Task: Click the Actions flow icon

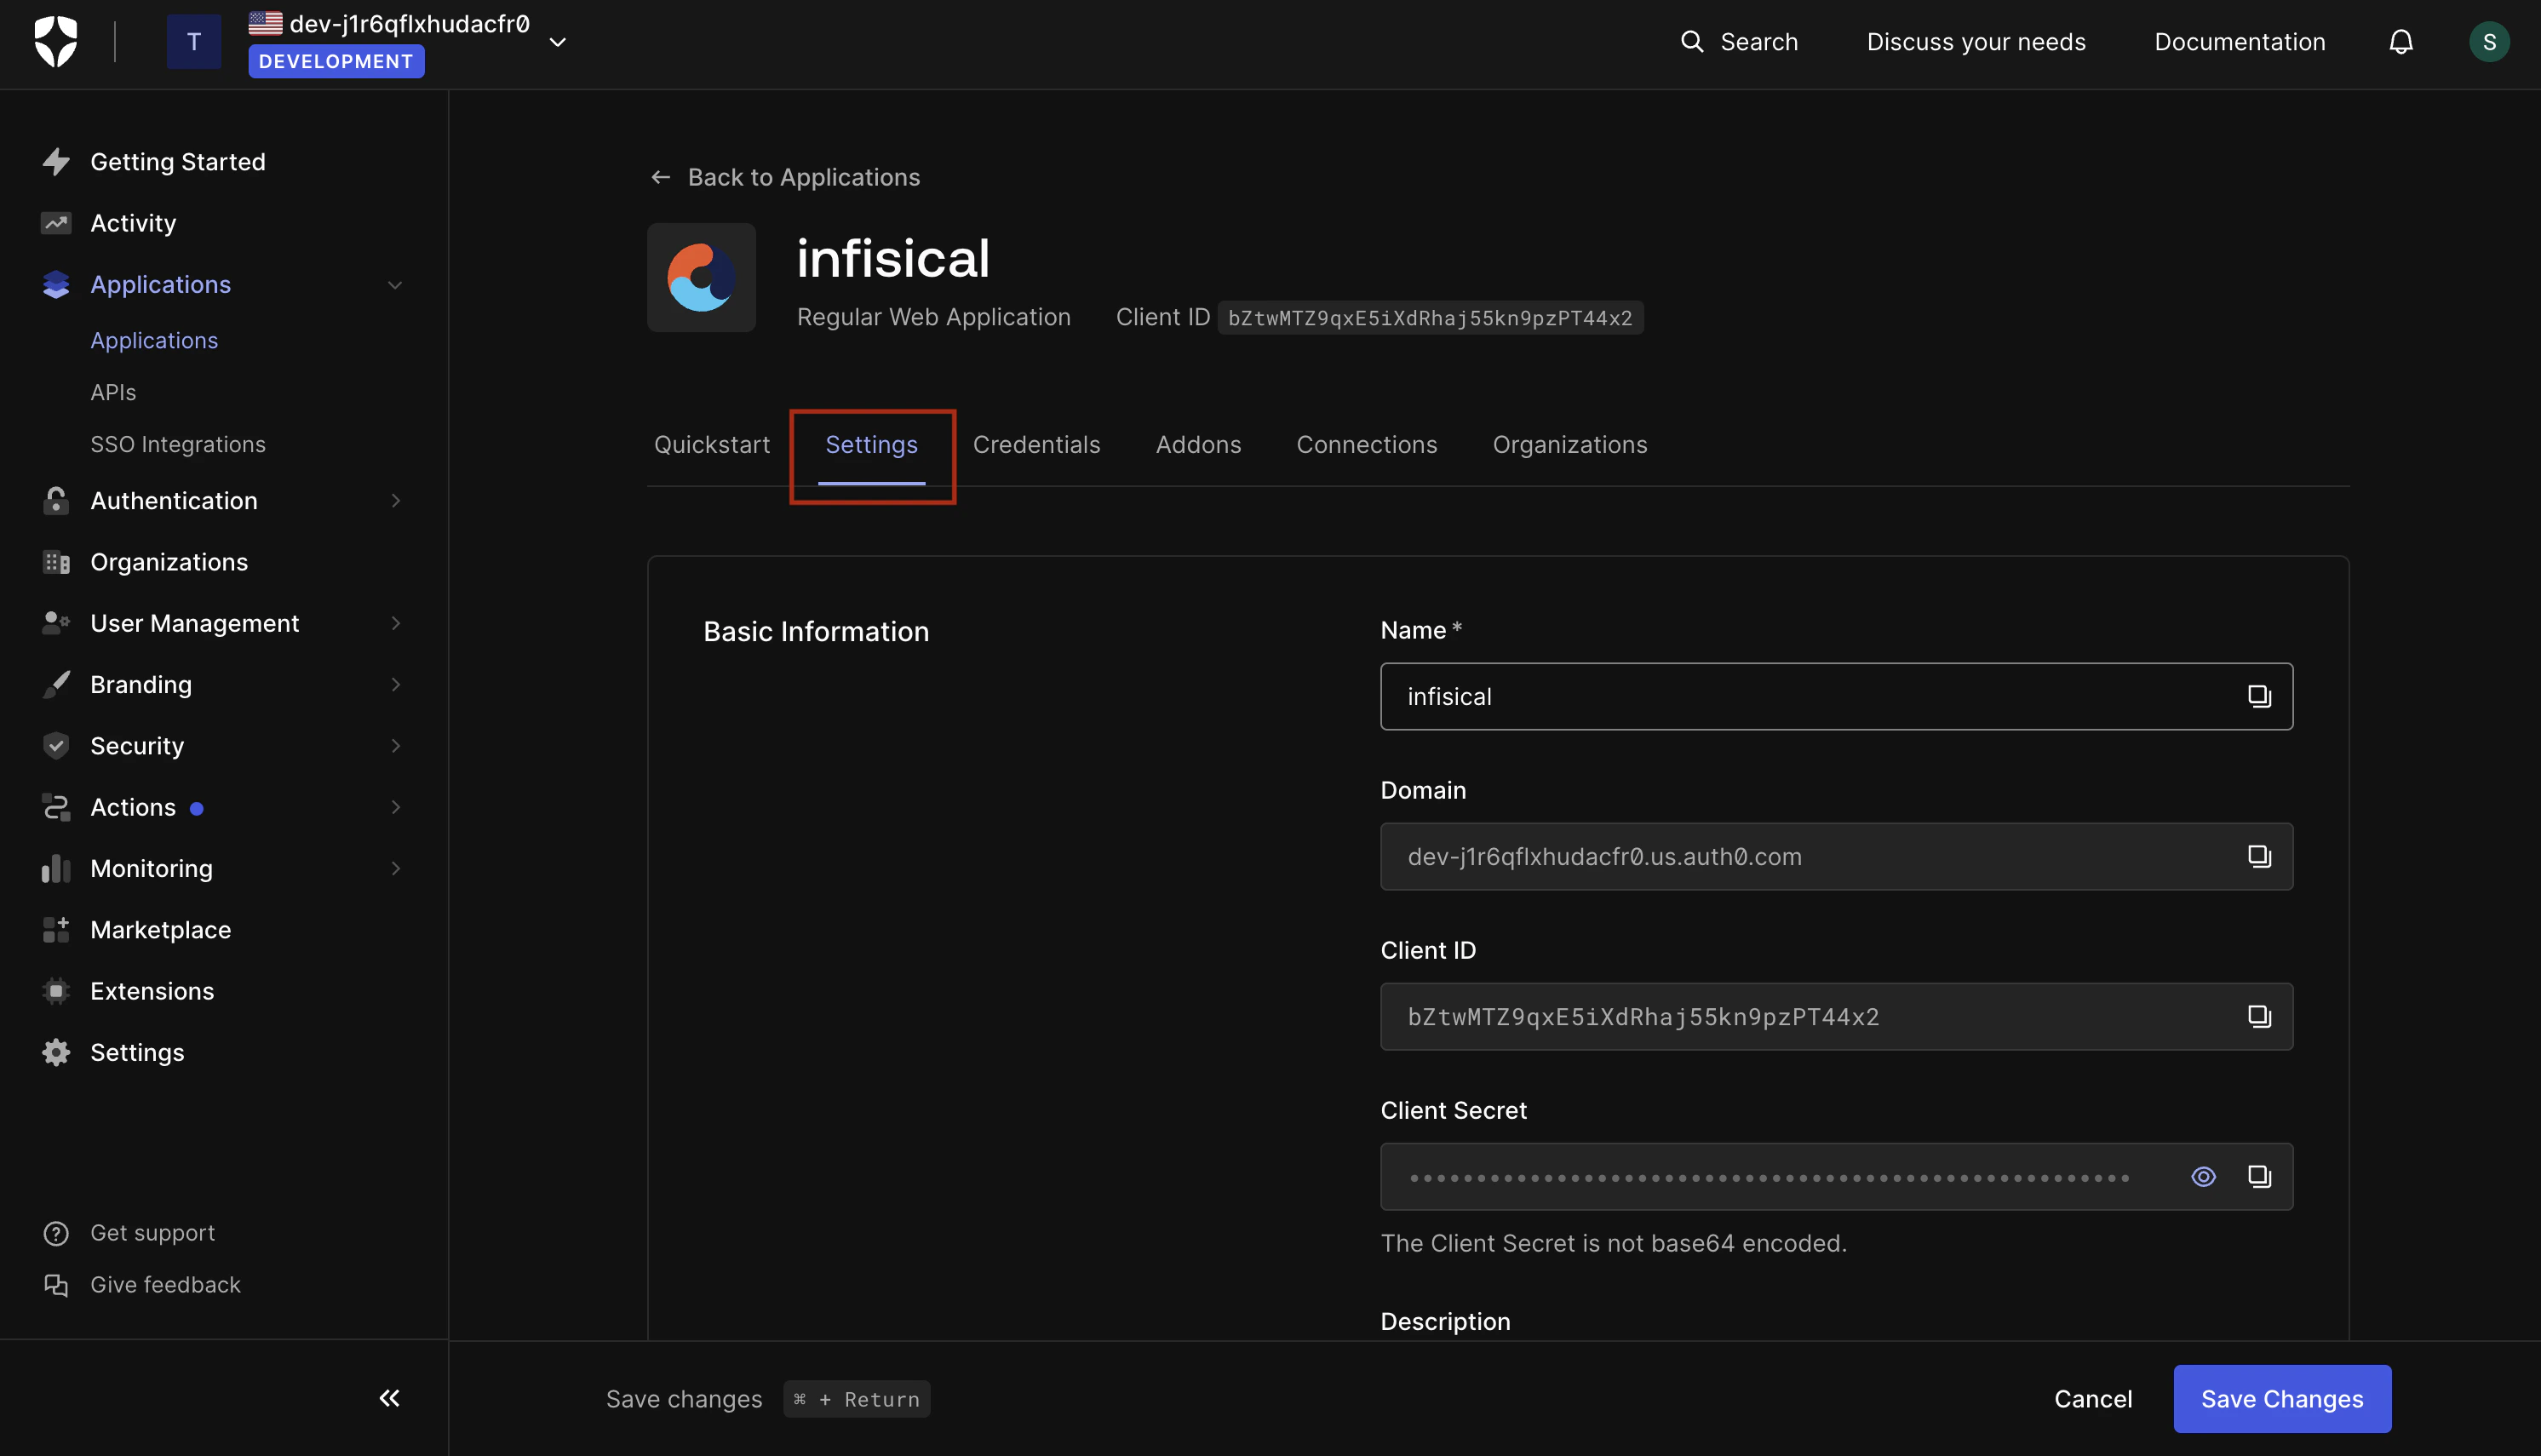Action: click(x=56, y=807)
